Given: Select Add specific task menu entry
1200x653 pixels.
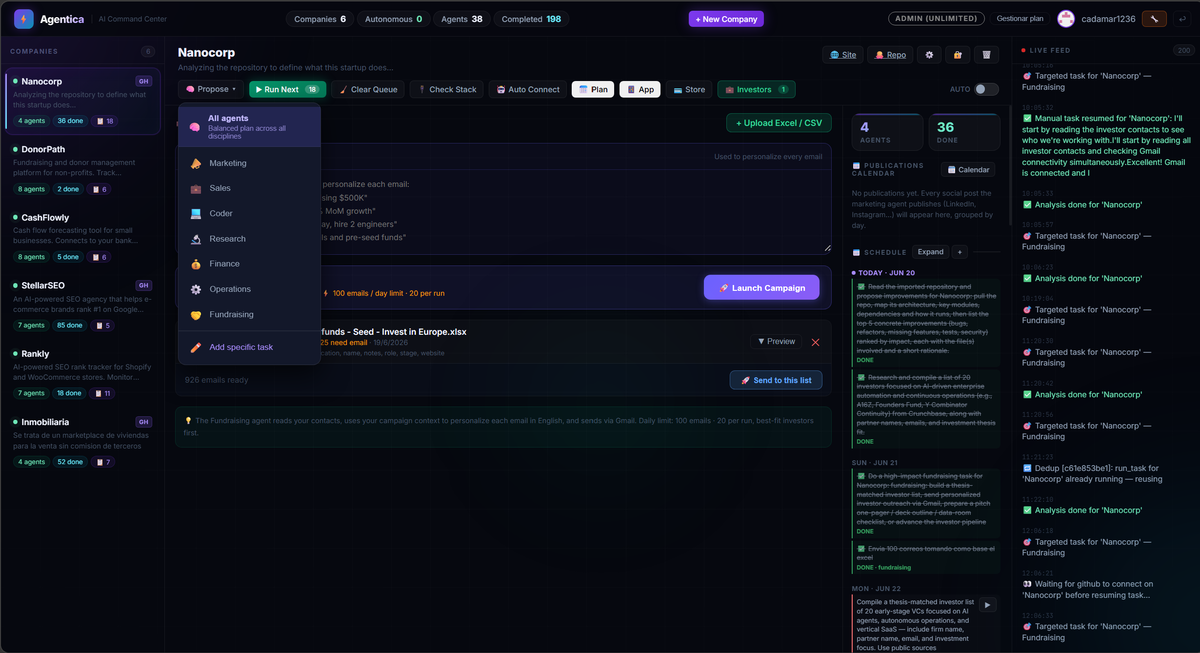Looking at the screenshot, I should coord(249,347).
